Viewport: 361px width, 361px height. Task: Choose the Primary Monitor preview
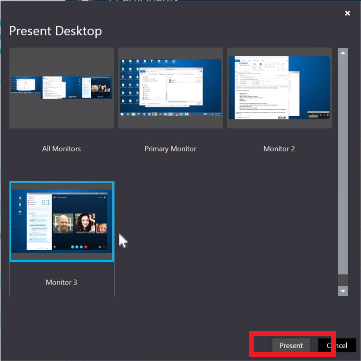(170, 88)
